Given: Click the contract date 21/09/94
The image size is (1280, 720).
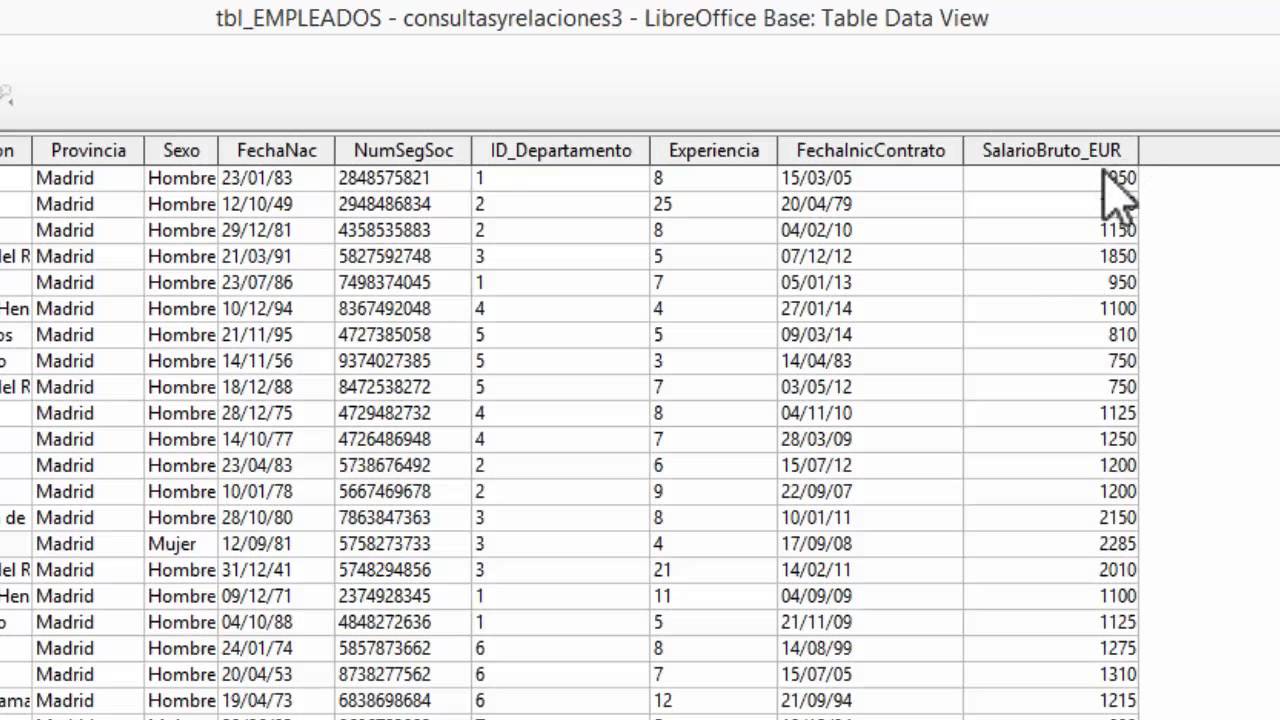Looking at the screenshot, I should [870, 700].
